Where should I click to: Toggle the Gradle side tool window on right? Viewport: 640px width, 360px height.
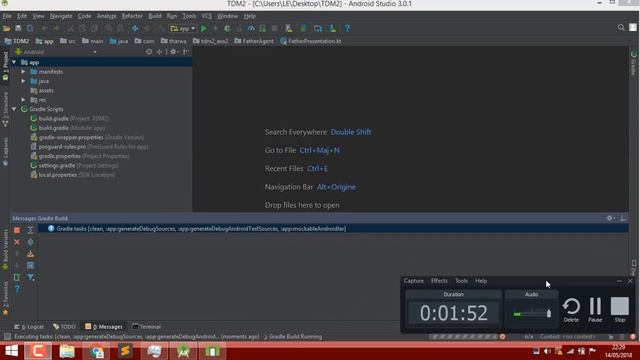[633, 63]
